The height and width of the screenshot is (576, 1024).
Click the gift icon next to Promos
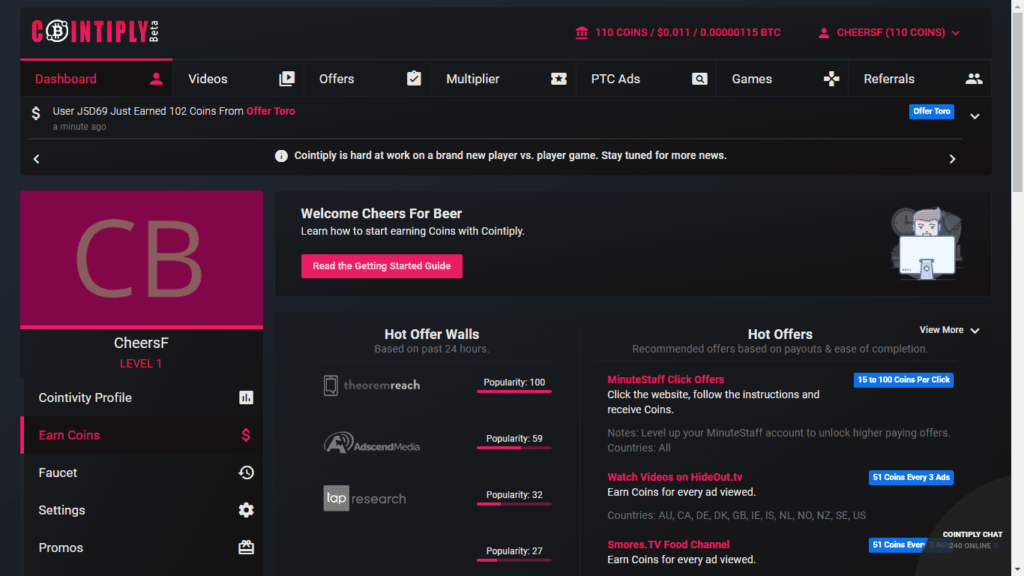pos(246,547)
